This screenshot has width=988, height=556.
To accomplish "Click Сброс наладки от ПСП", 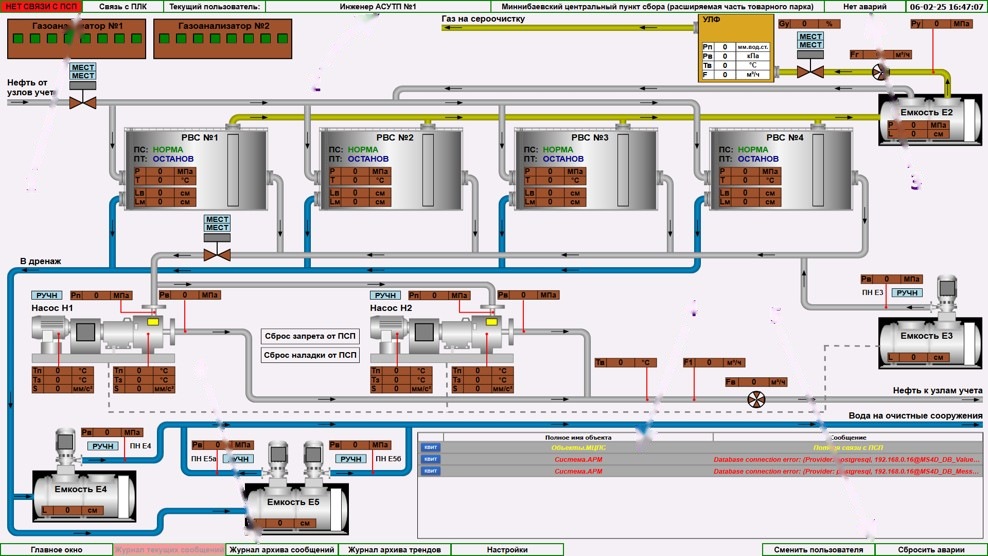I will click(310, 355).
